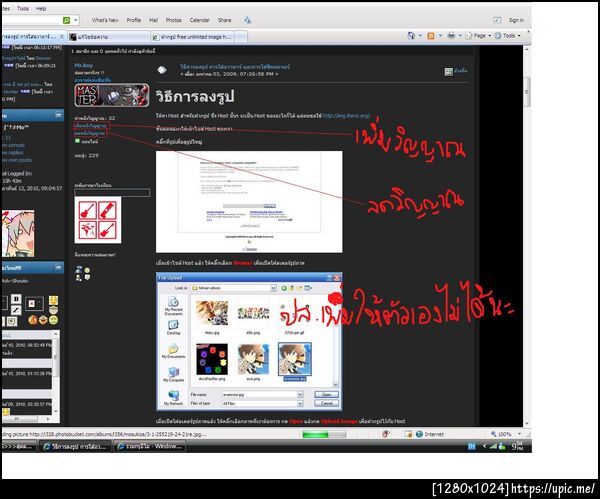Click the RSS feeds icon
This screenshot has height=499, width=600.
431,36
